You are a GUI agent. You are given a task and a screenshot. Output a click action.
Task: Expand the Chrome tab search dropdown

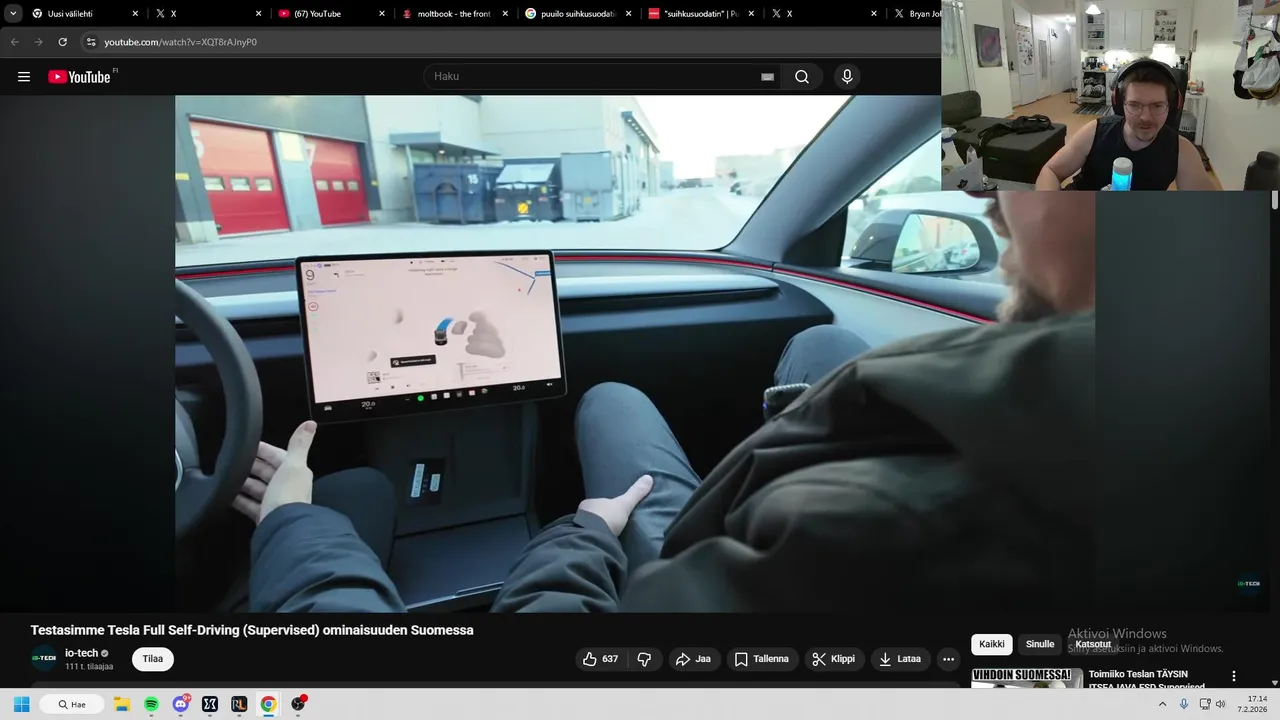coord(13,14)
